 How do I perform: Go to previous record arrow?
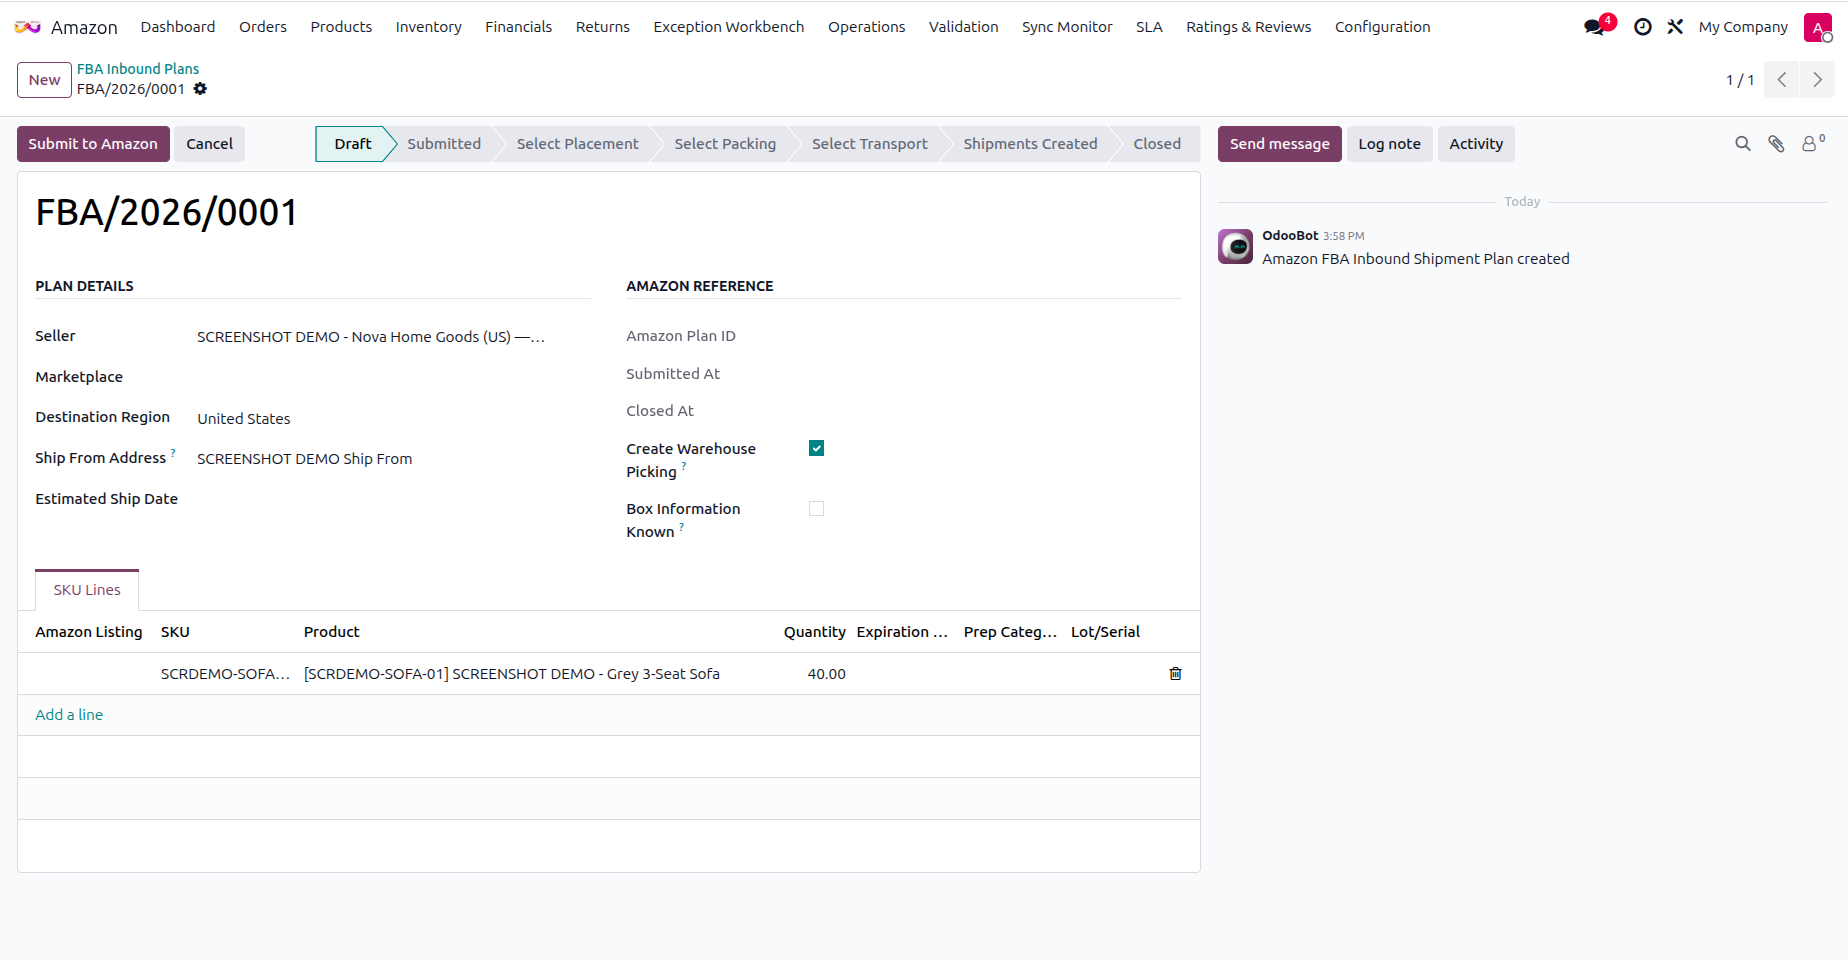[1782, 80]
